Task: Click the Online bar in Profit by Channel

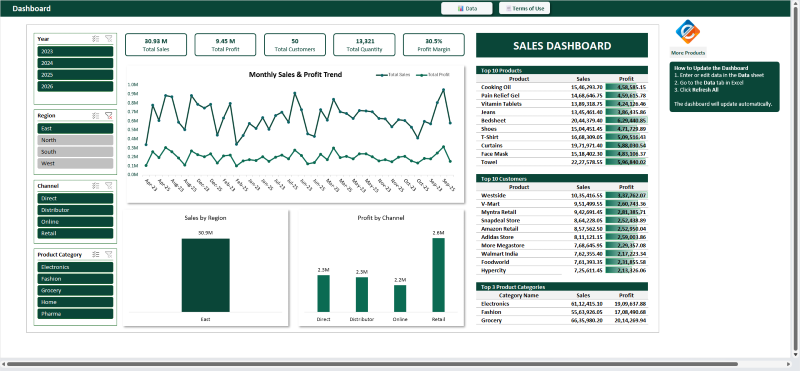Action: 401,299
